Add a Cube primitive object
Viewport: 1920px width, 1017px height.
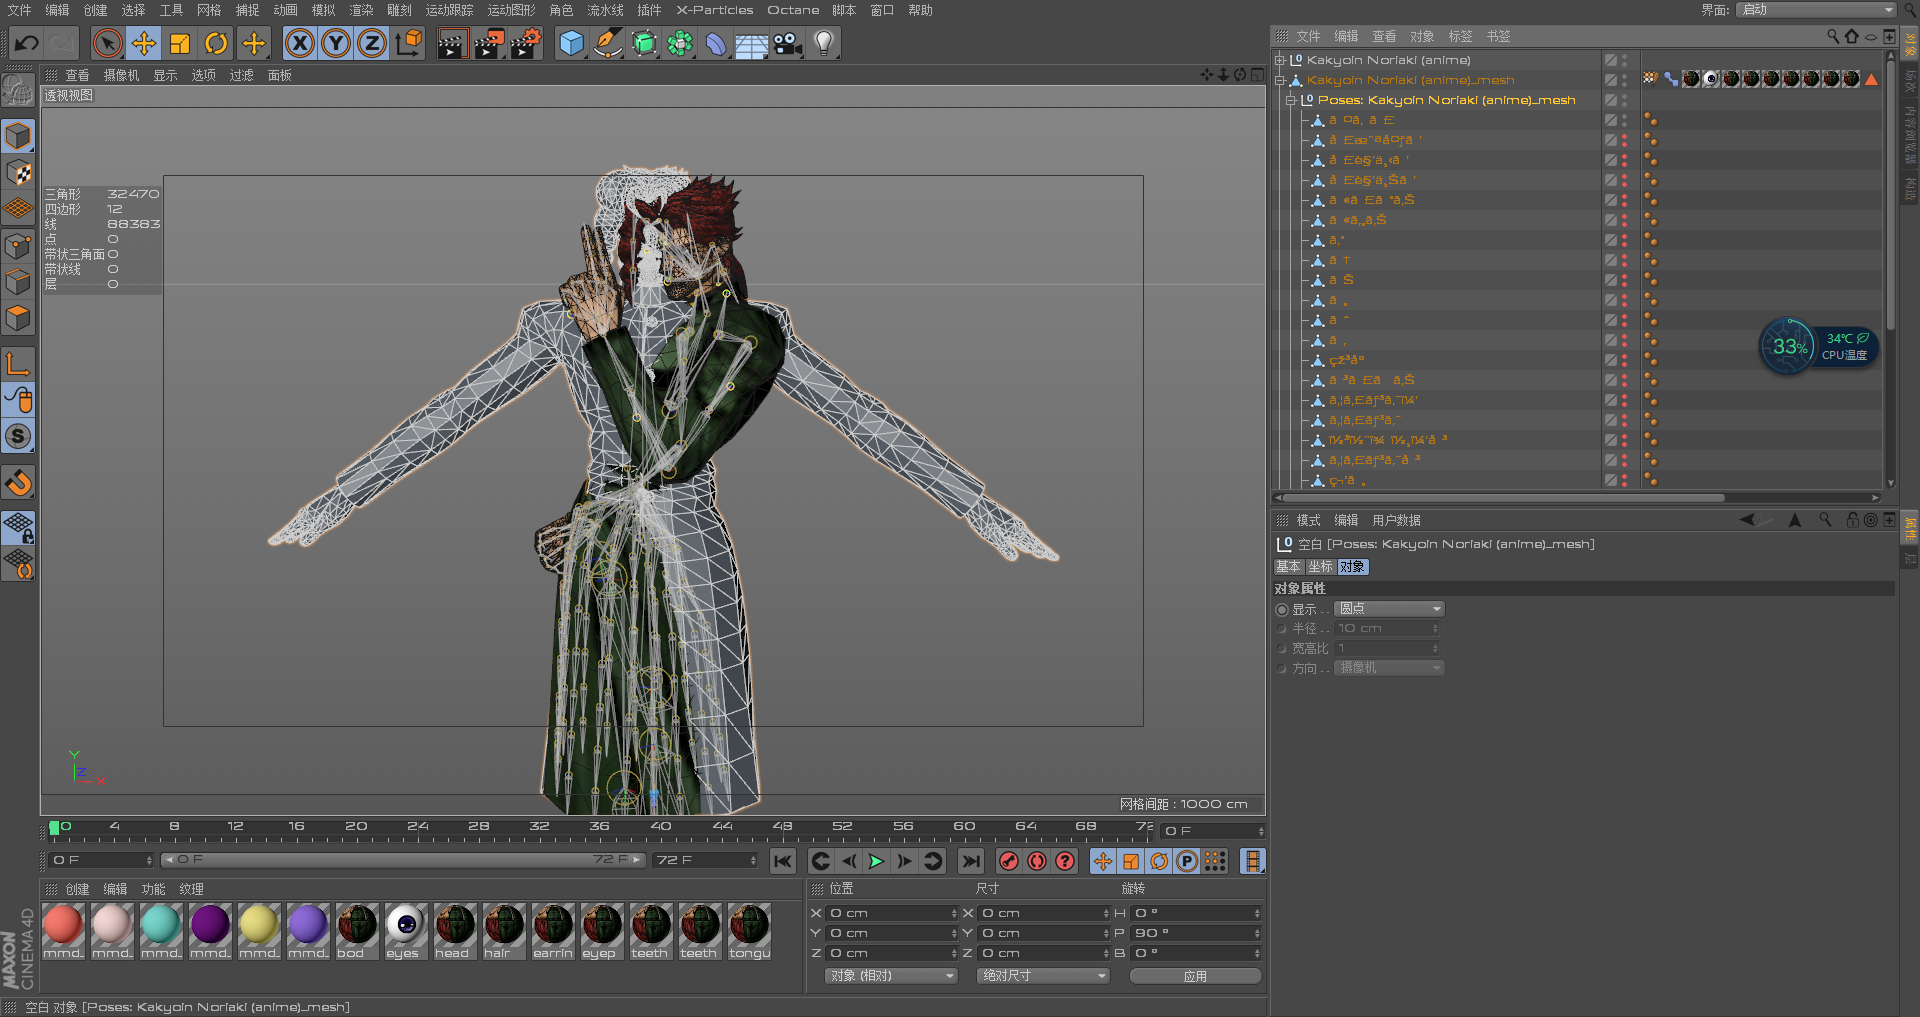[x=571, y=43]
